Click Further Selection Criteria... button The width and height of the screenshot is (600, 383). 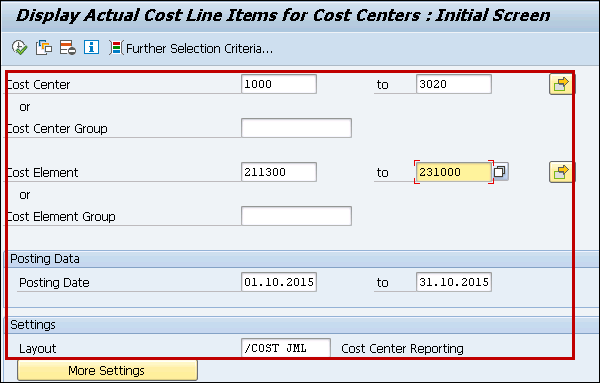[191, 49]
